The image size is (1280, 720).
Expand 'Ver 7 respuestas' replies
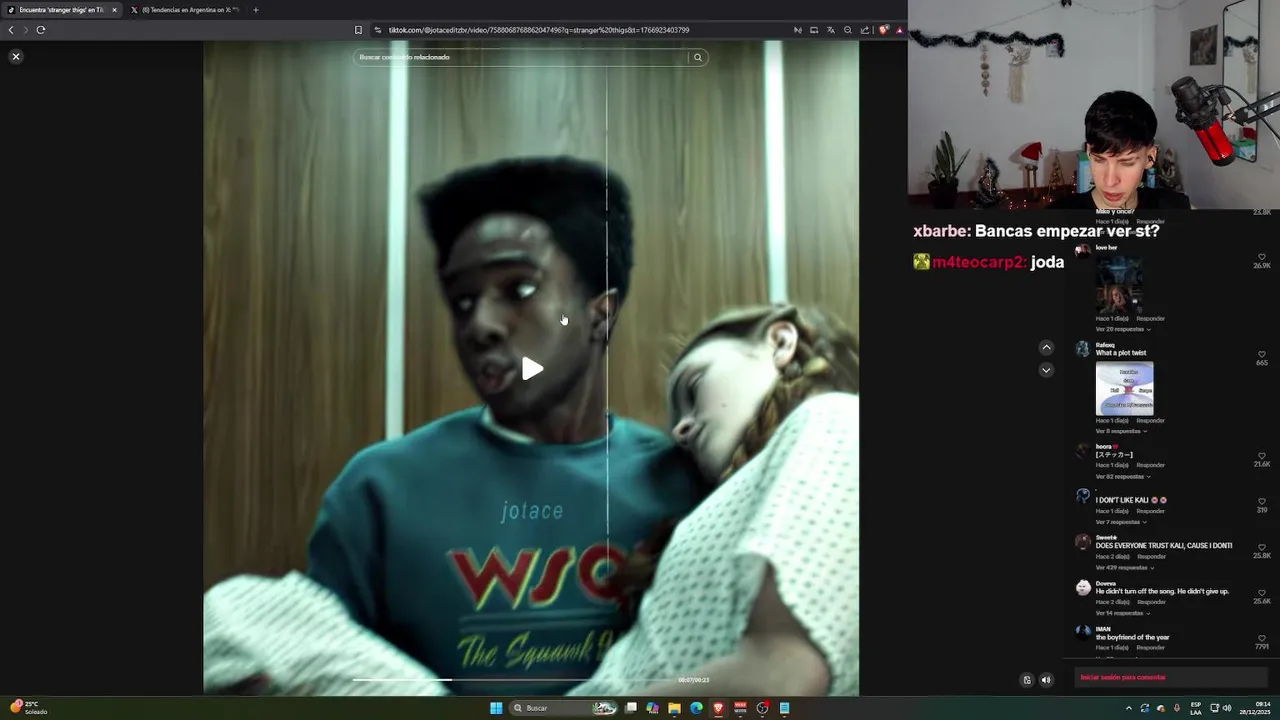(1121, 522)
